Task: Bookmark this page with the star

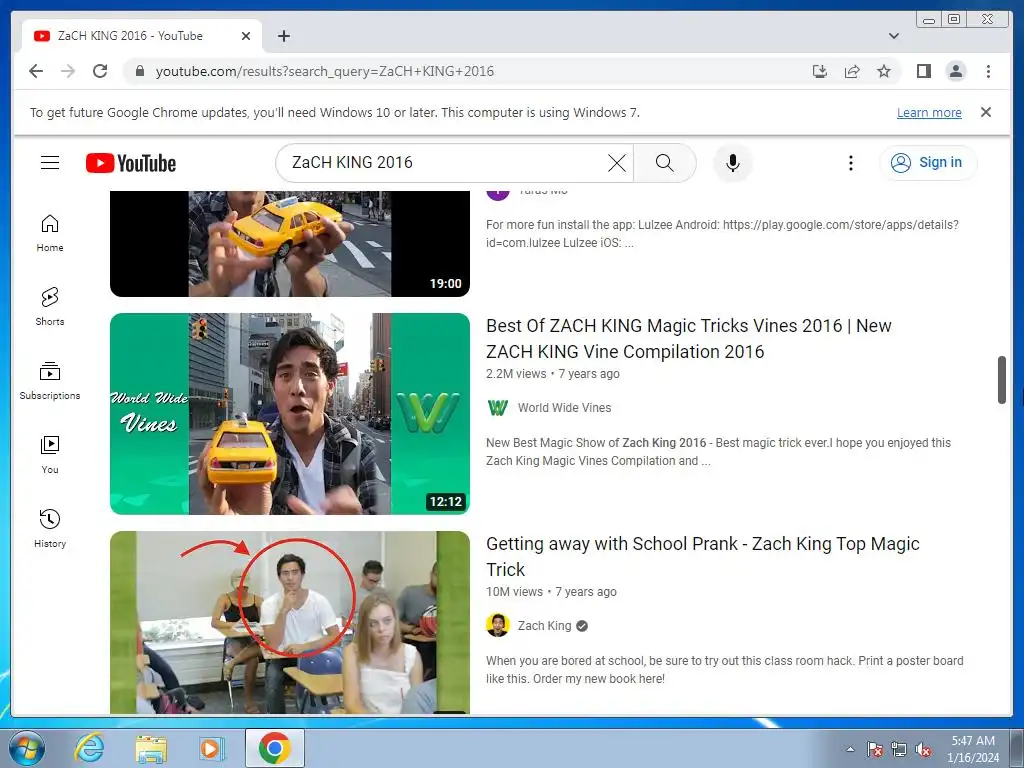Action: (884, 71)
